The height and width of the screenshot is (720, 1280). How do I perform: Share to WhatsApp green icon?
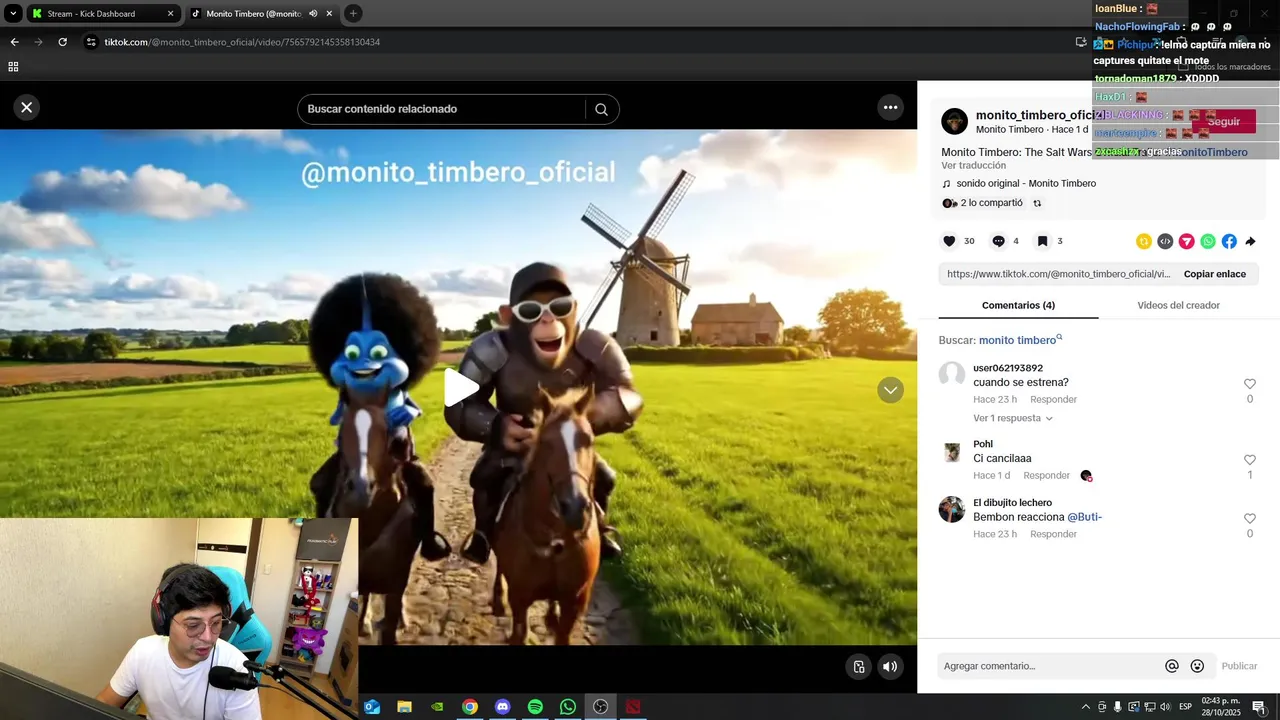[1208, 241]
